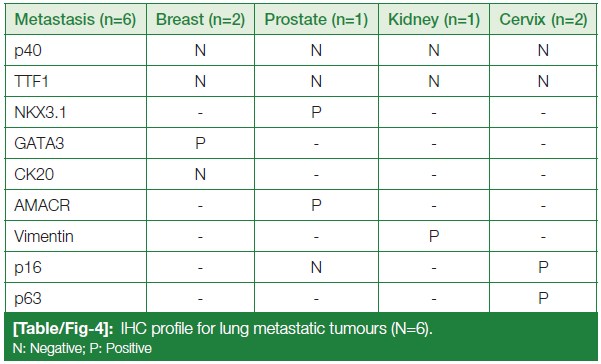Viewport: 601px width, 364px height.
Task: Click the Table/Fig-4 caption text
Action: tap(223, 329)
